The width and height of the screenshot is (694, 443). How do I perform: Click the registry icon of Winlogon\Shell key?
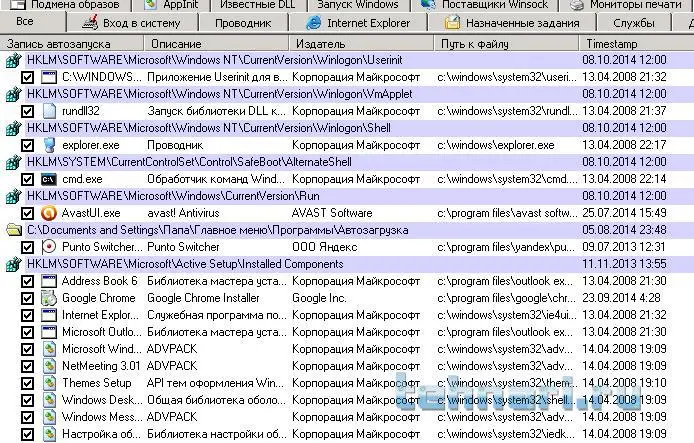tap(13, 128)
